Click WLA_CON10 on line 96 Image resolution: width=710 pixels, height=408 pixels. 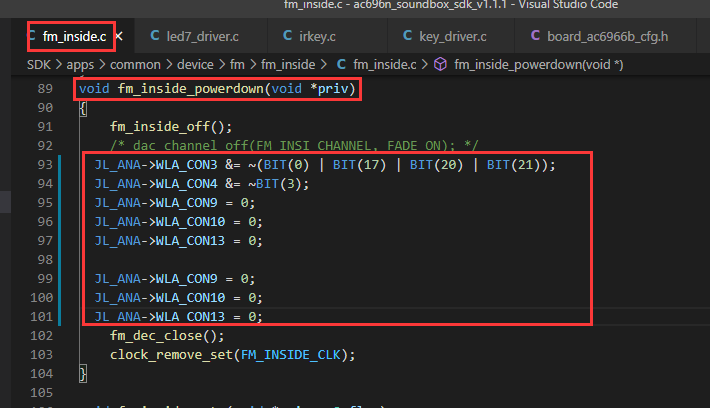click(x=190, y=222)
